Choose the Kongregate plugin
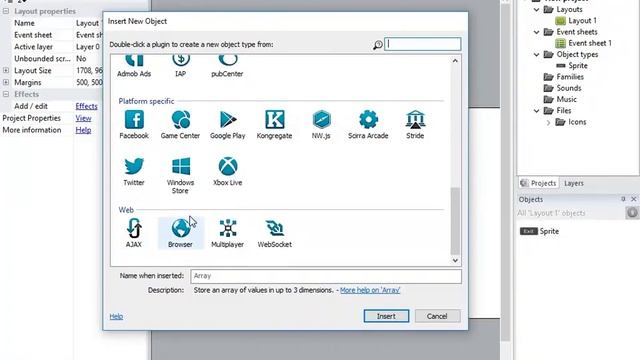 (274, 125)
